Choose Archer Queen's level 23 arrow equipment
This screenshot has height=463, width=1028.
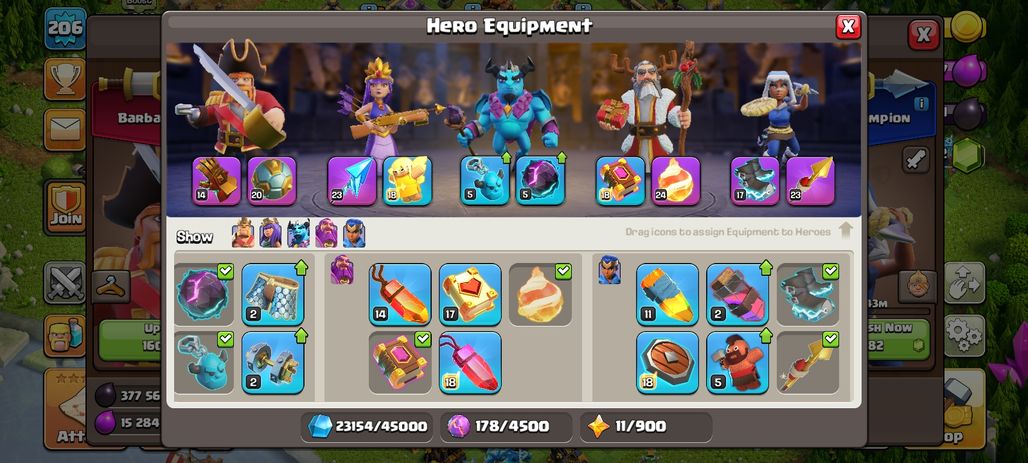pyautogui.click(x=352, y=180)
